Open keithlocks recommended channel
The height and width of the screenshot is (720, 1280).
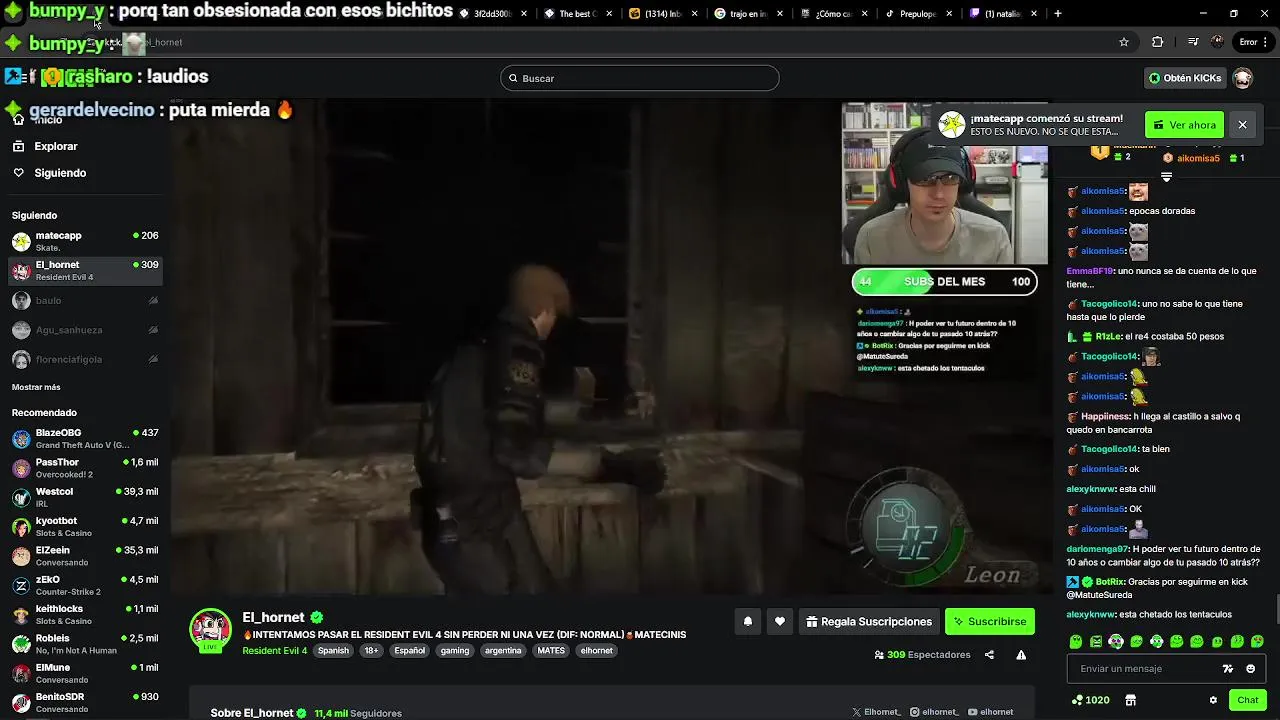[x=85, y=614]
